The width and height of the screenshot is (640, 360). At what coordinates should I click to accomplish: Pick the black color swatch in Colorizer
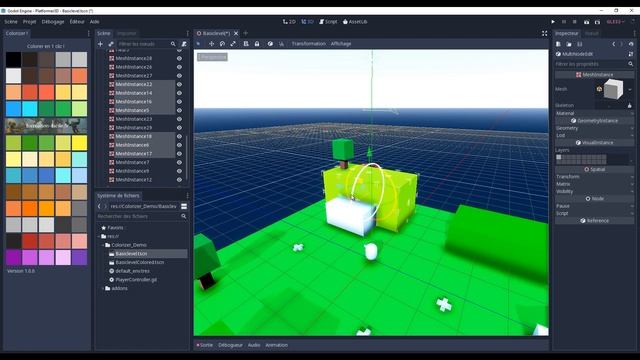(x=13, y=60)
